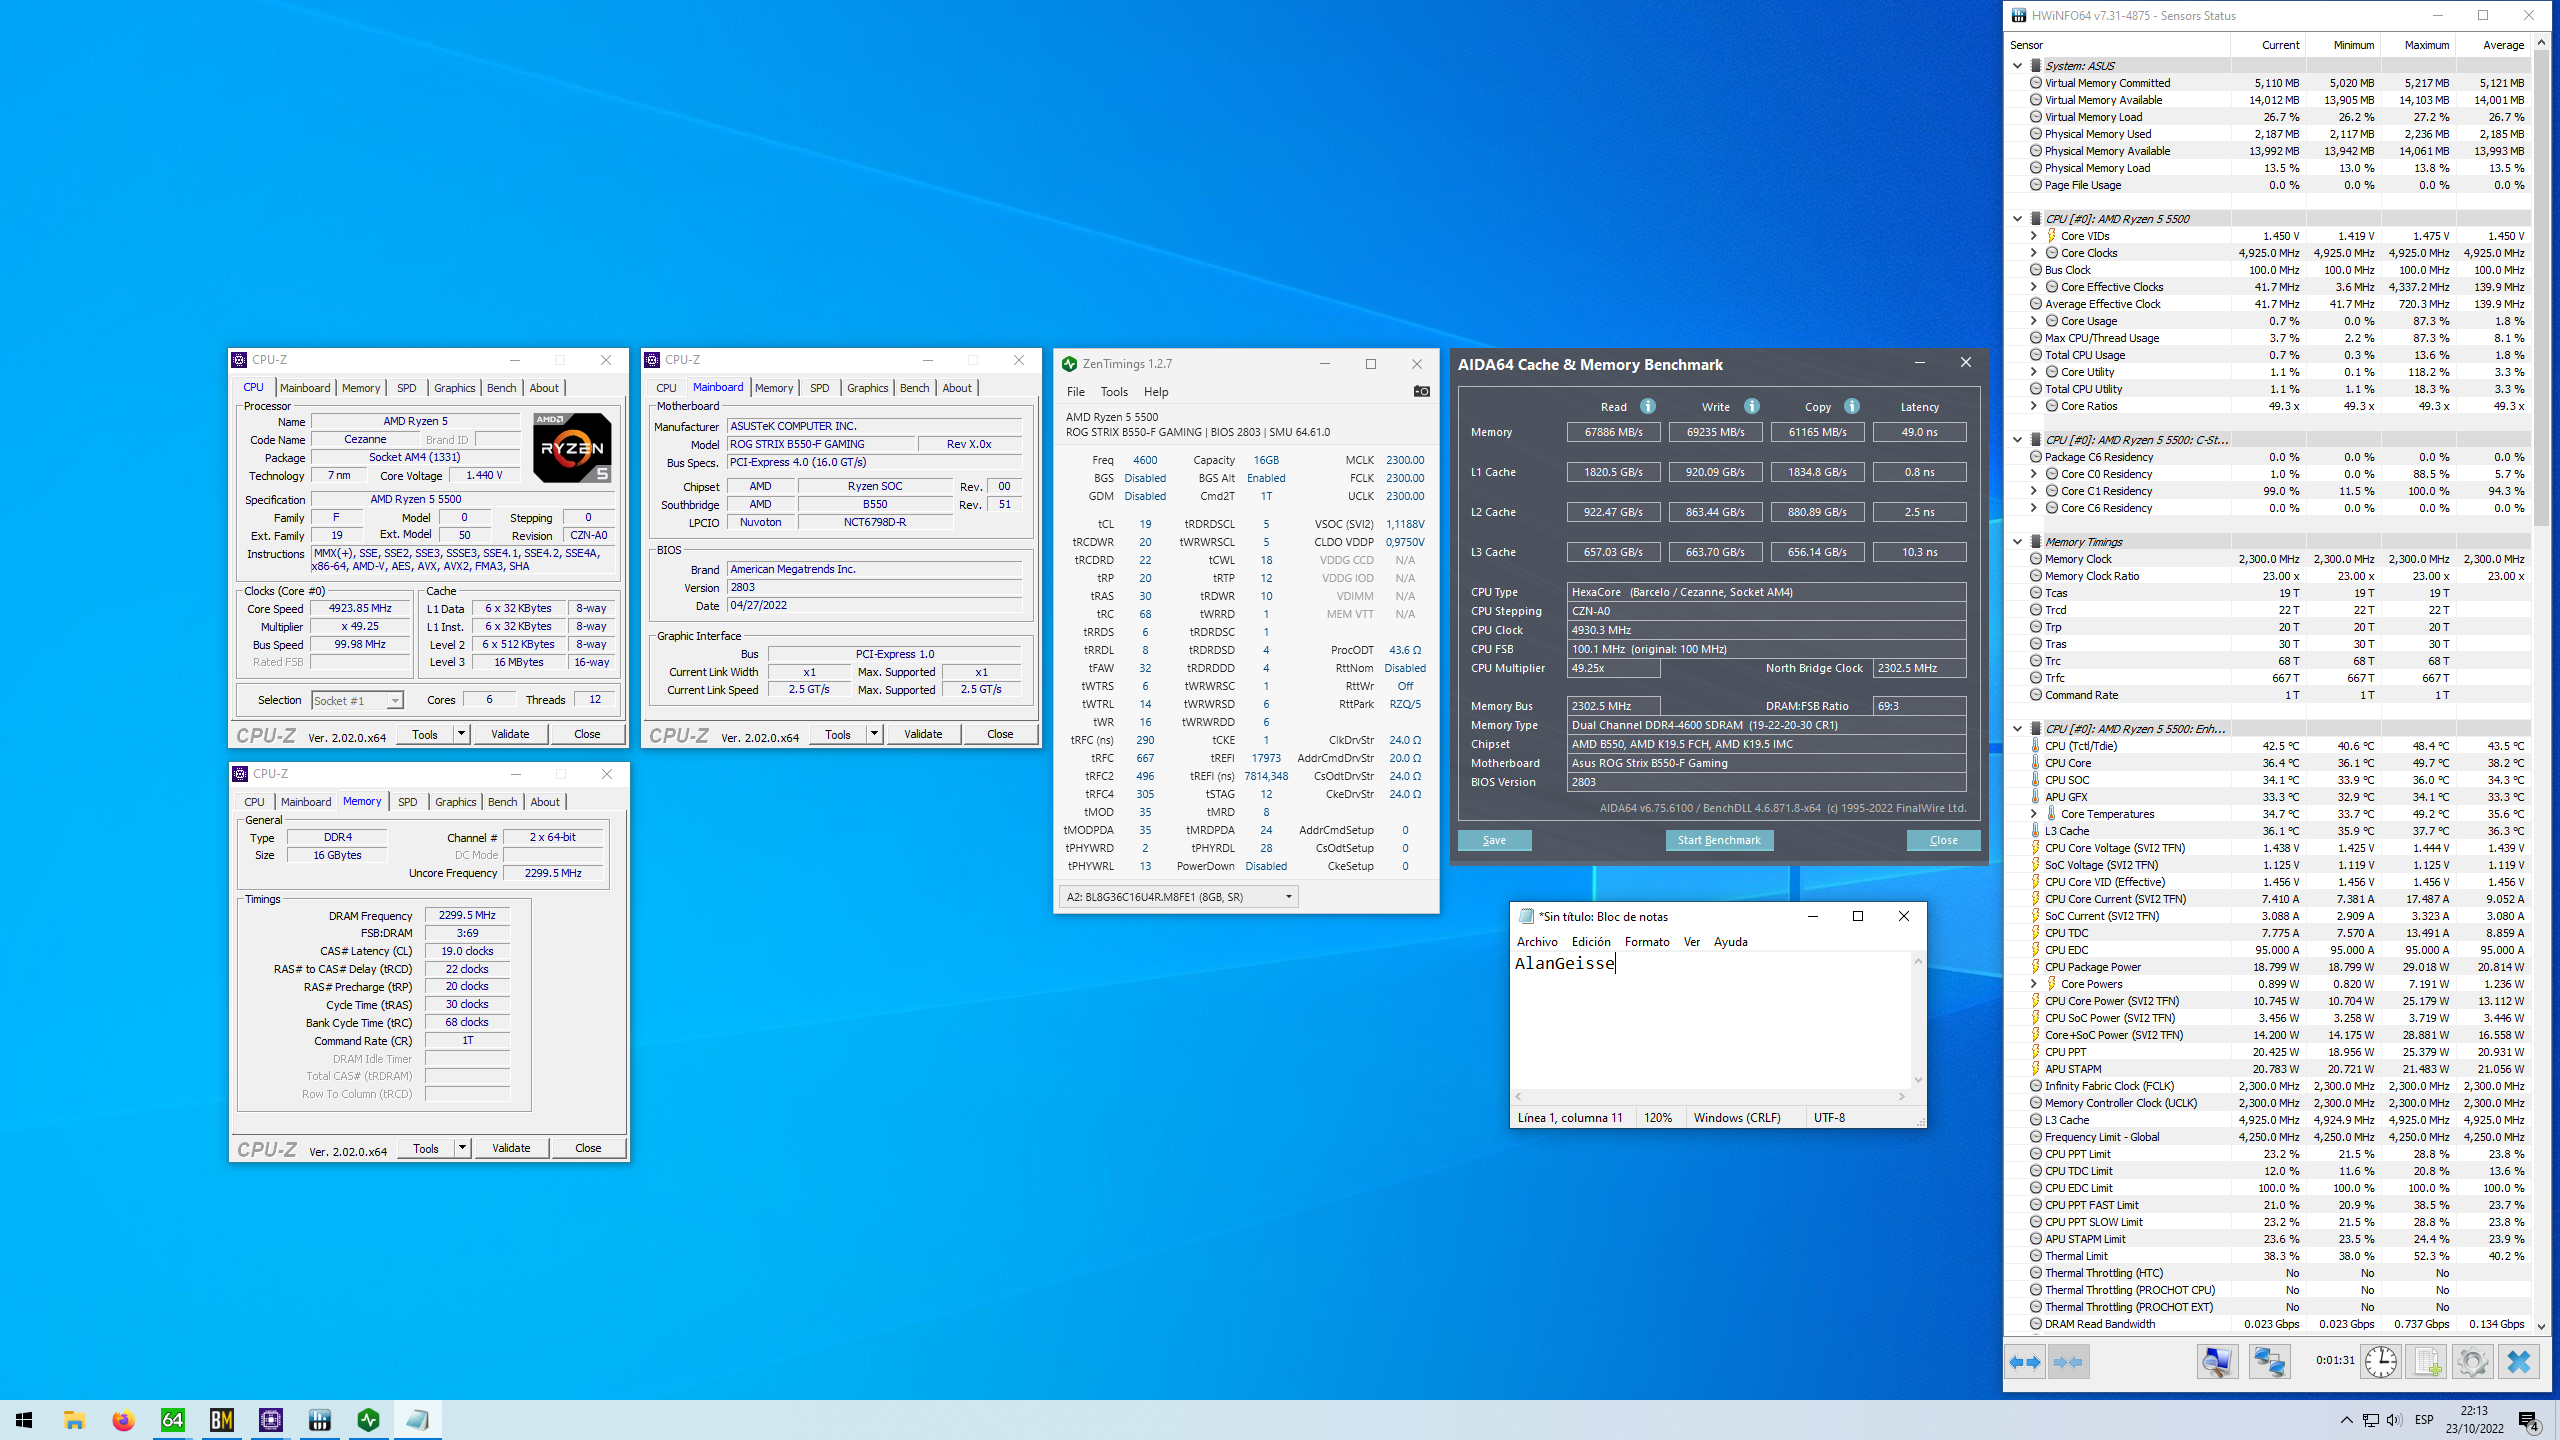Image resolution: width=2560 pixels, height=1440 pixels.
Task: Click the Ryzen 5 logo in CPU-Z
Action: [572, 448]
